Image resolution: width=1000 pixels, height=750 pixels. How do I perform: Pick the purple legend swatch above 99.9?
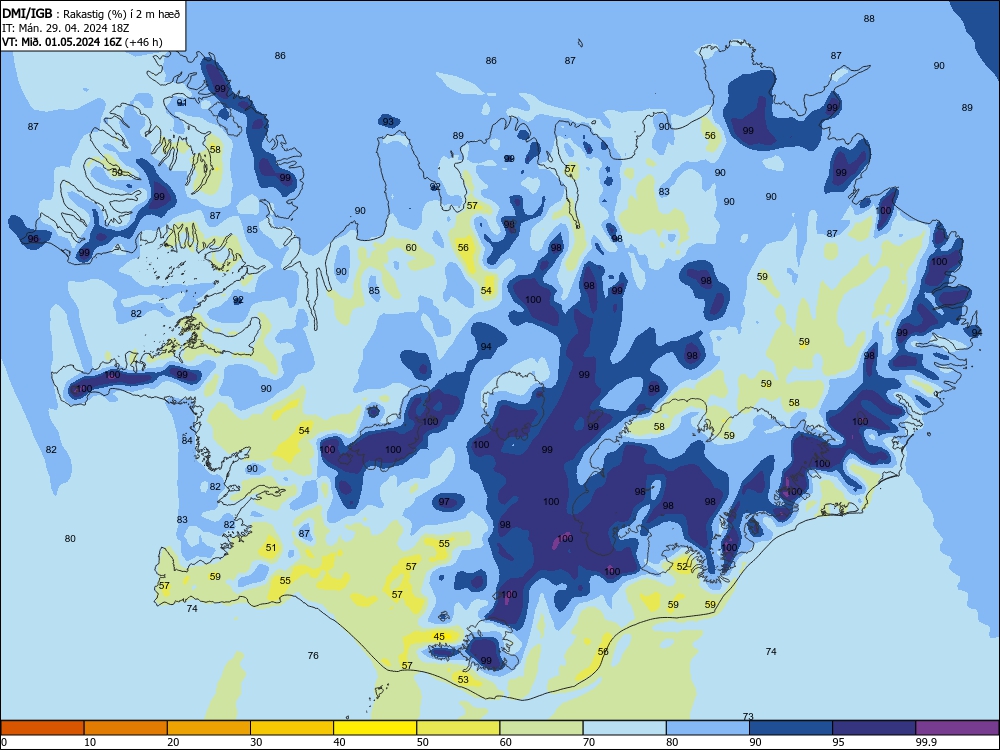click(x=957, y=728)
